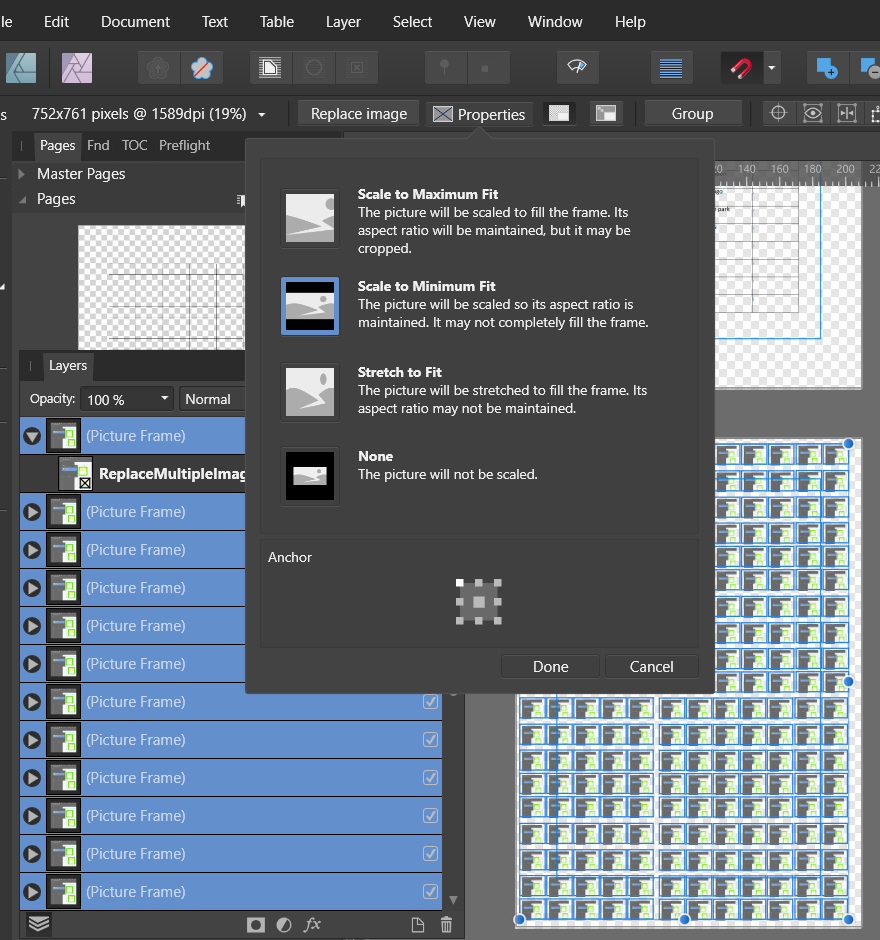Open text wrap settings icon in toolbar
This screenshot has width=880, height=940.
click(671, 67)
